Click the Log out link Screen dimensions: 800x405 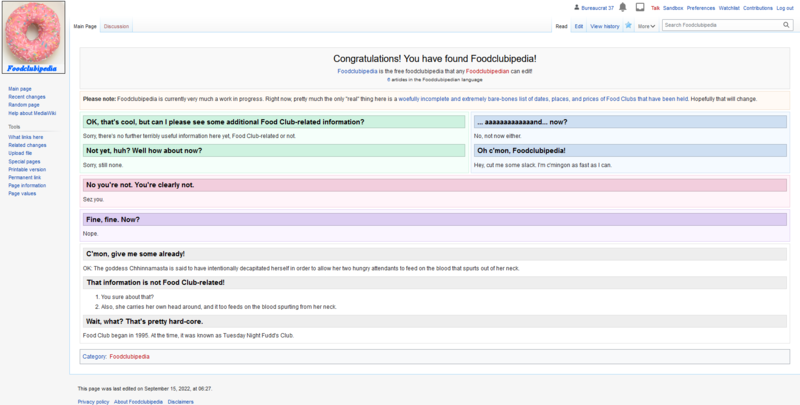[x=785, y=8]
